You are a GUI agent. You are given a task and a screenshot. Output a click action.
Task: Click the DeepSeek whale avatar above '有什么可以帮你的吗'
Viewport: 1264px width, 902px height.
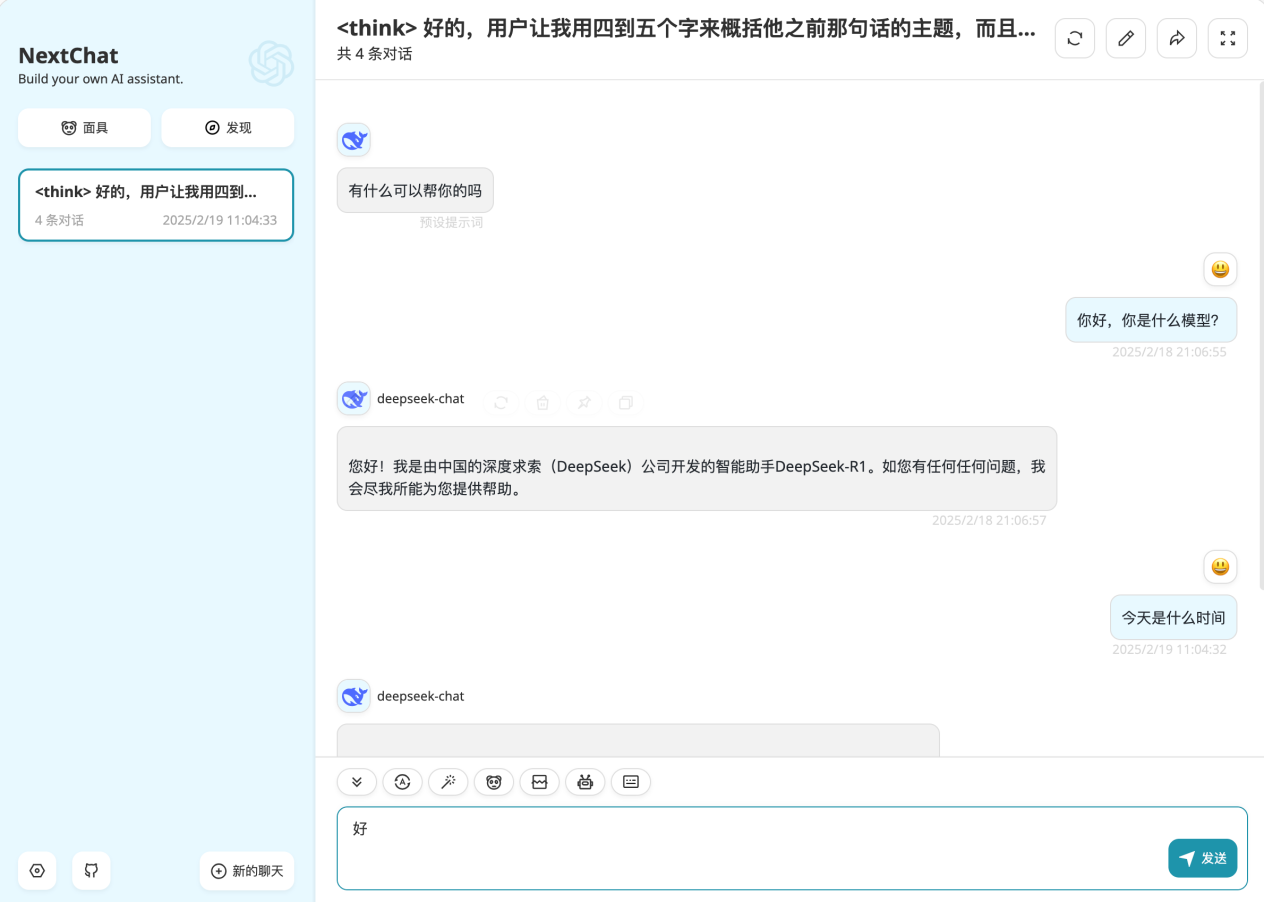click(354, 140)
